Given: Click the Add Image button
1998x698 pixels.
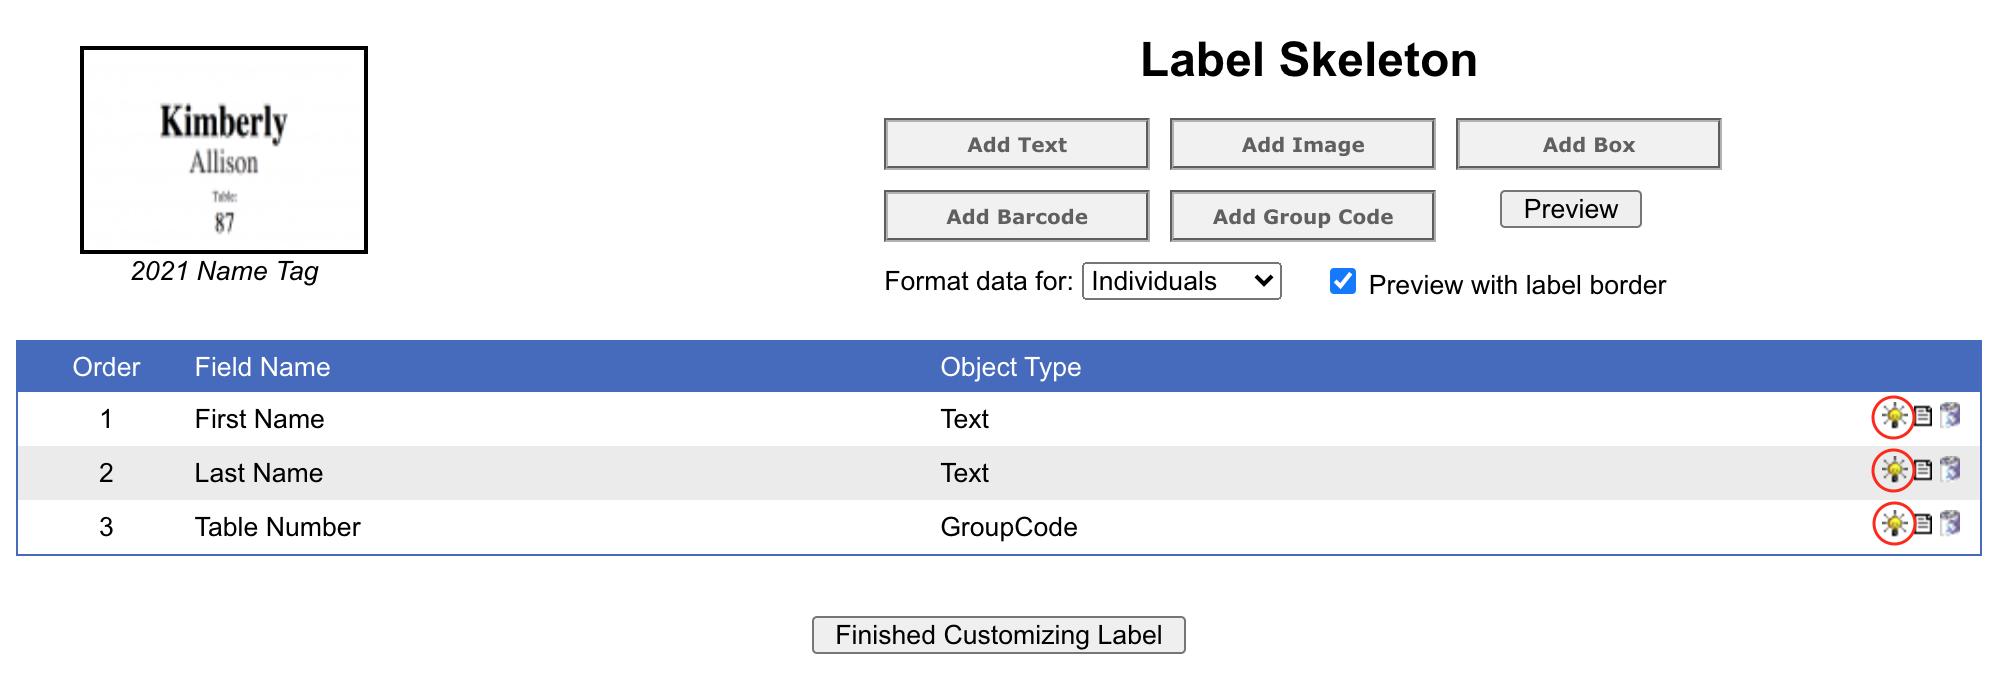Looking at the screenshot, I should (x=1302, y=145).
